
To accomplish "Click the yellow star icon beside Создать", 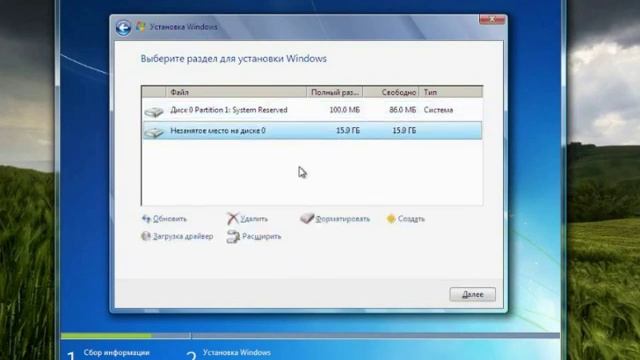I will pos(391,219).
